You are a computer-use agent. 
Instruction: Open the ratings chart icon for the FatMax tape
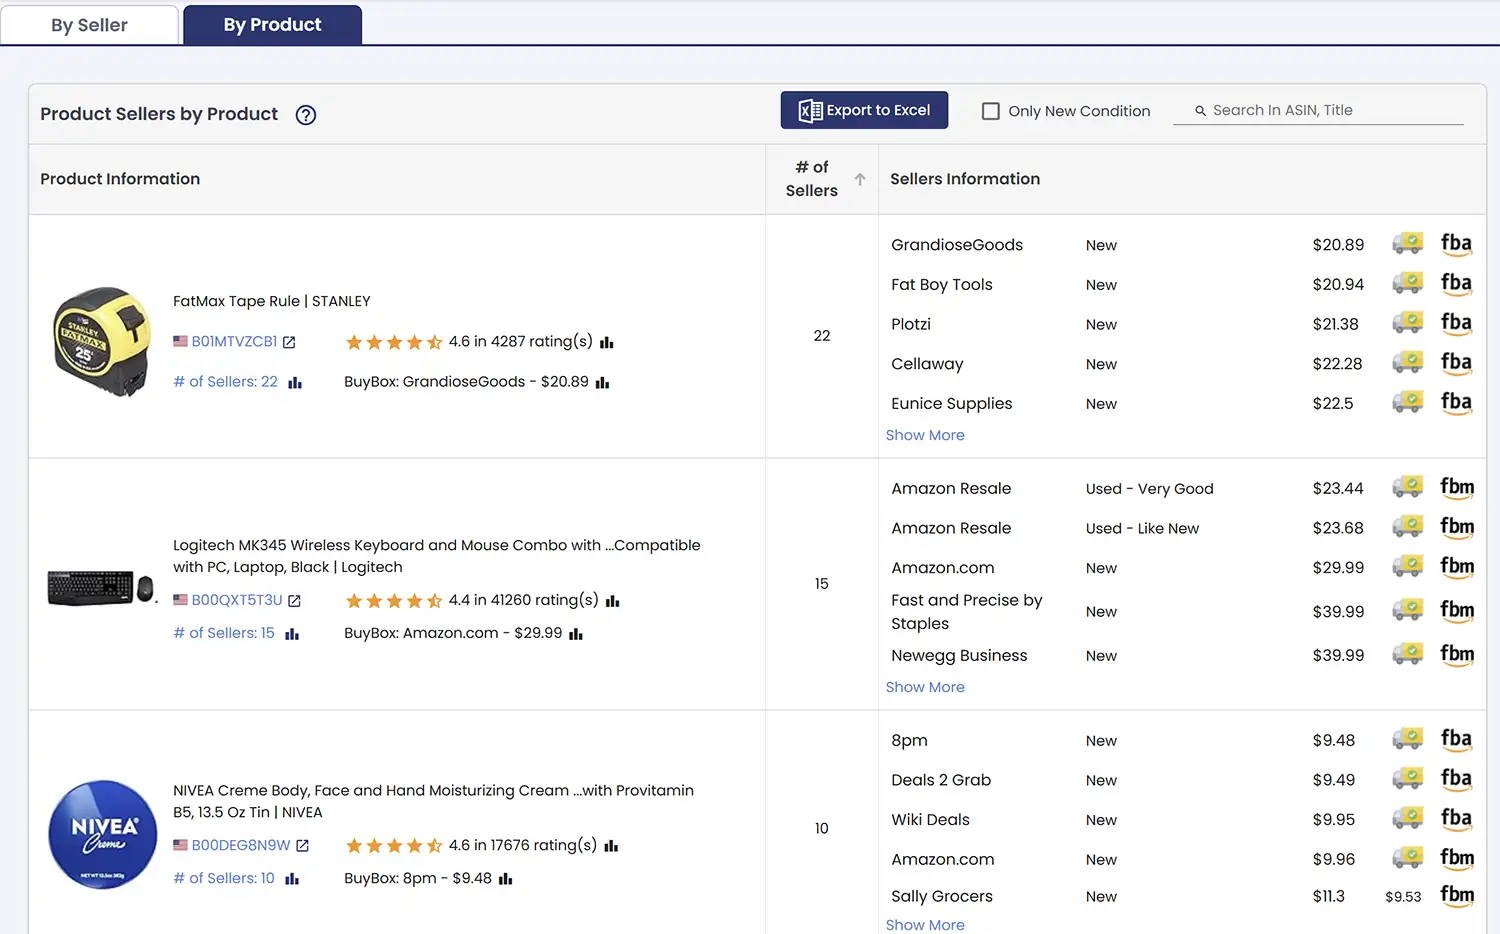[607, 341]
